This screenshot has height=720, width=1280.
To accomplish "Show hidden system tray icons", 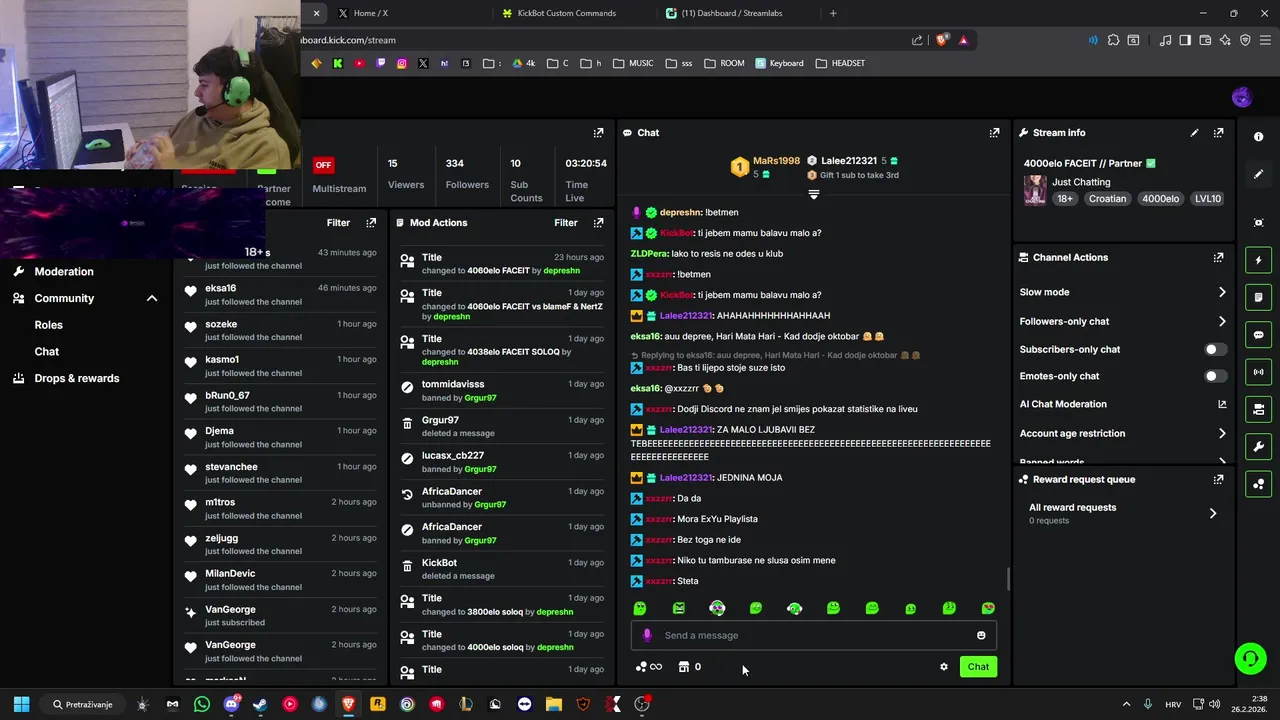I will pyautogui.click(x=1126, y=704).
